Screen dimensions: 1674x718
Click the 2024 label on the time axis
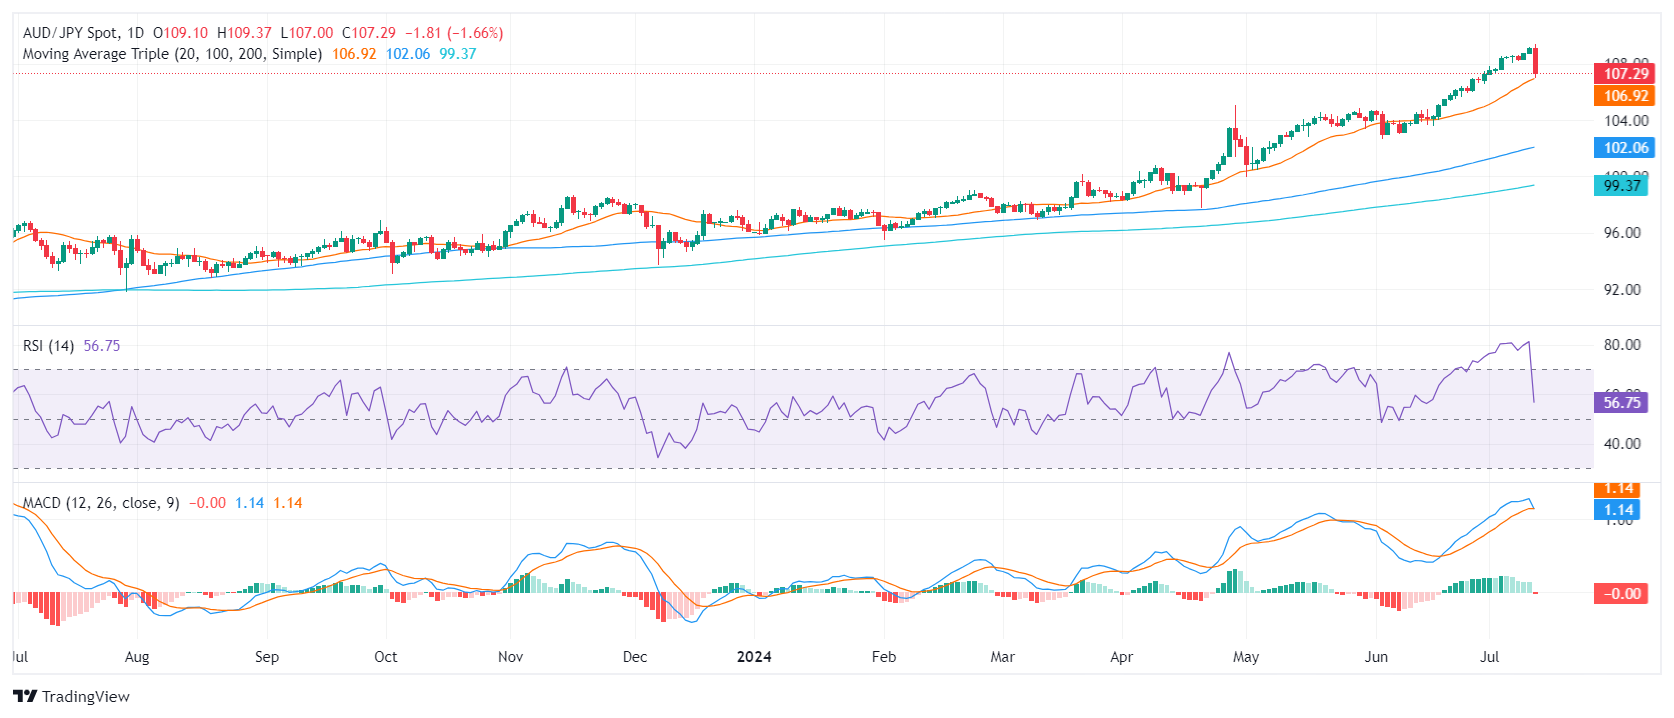pos(754,657)
